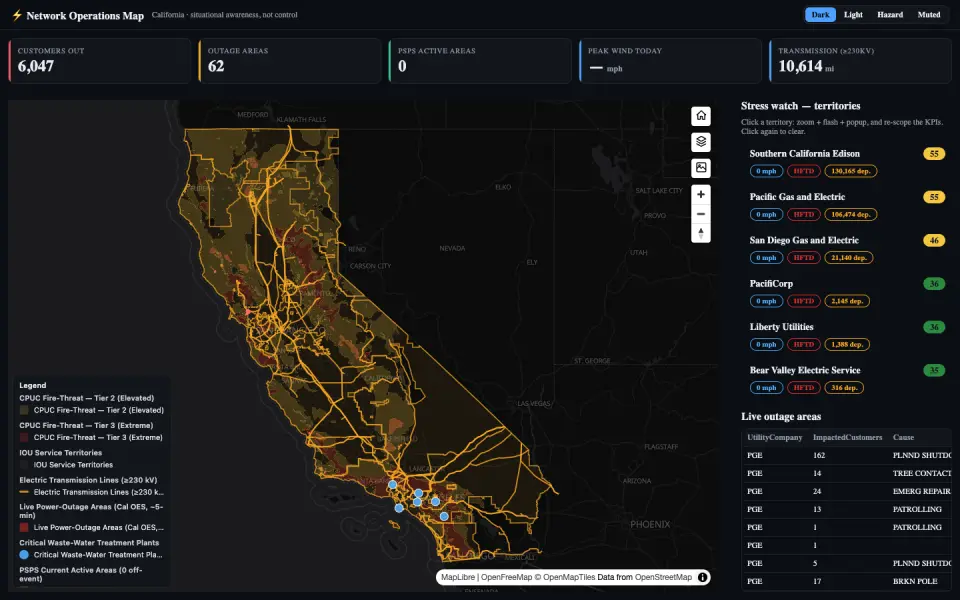Select the Muted theme
The height and width of the screenshot is (600, 960).
coord(929,15)
